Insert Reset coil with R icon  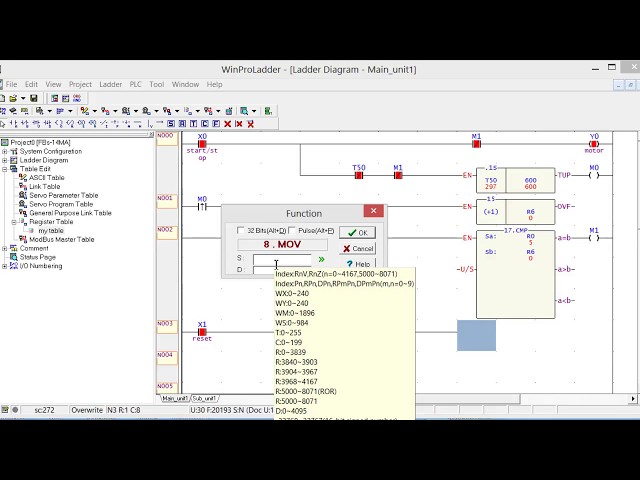pos(182,124)
